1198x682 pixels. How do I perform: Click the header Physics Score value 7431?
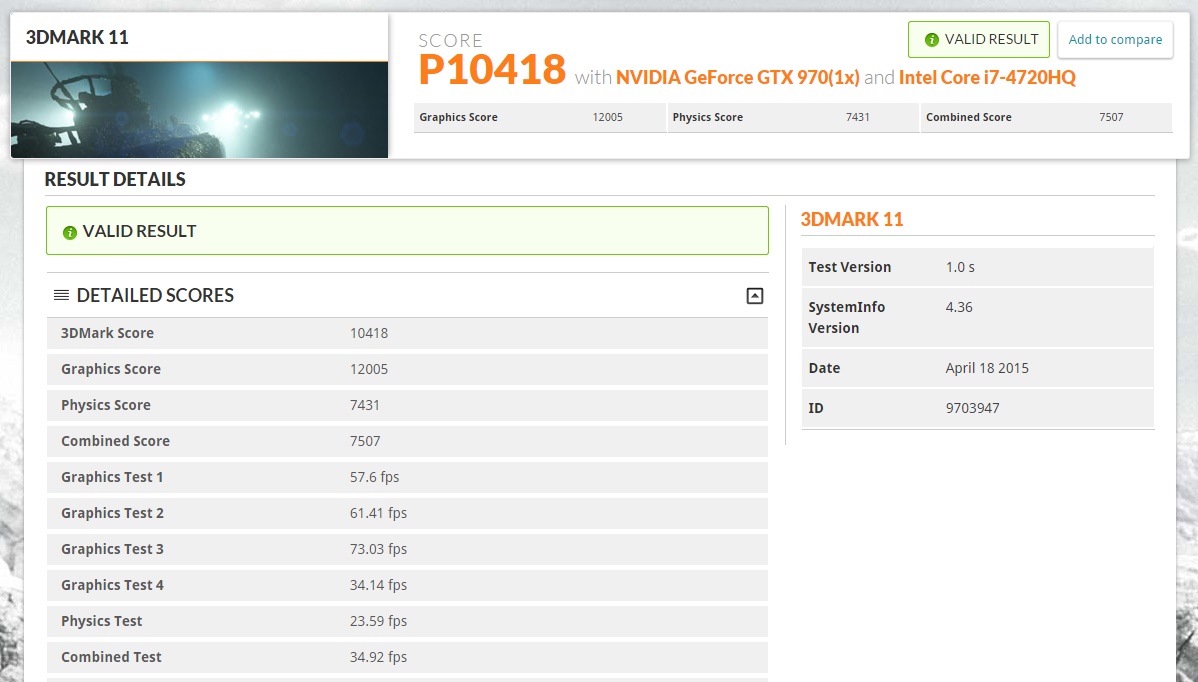[x=857, y=117]
